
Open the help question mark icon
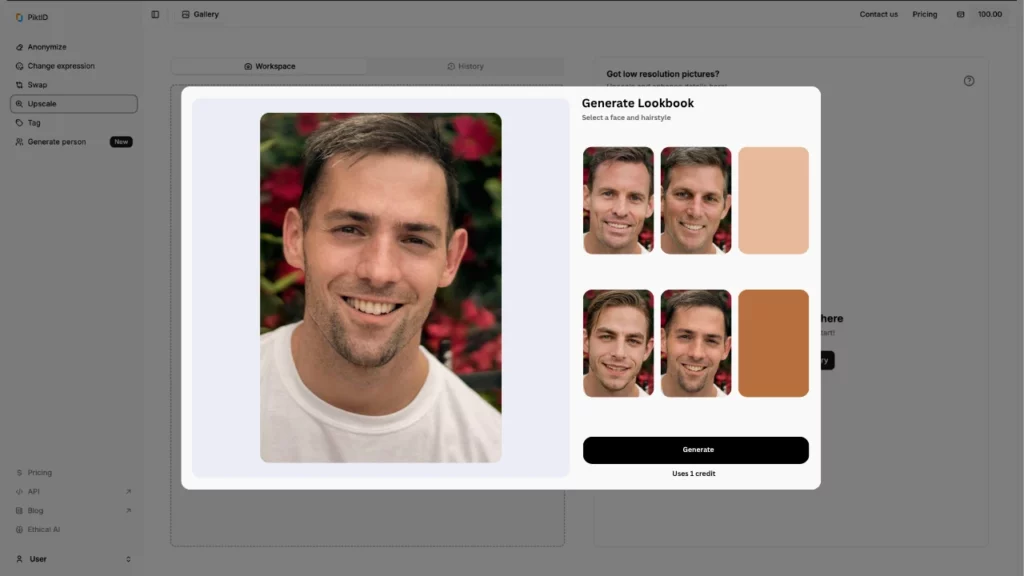pyautogui.click(x=968, y=81)
